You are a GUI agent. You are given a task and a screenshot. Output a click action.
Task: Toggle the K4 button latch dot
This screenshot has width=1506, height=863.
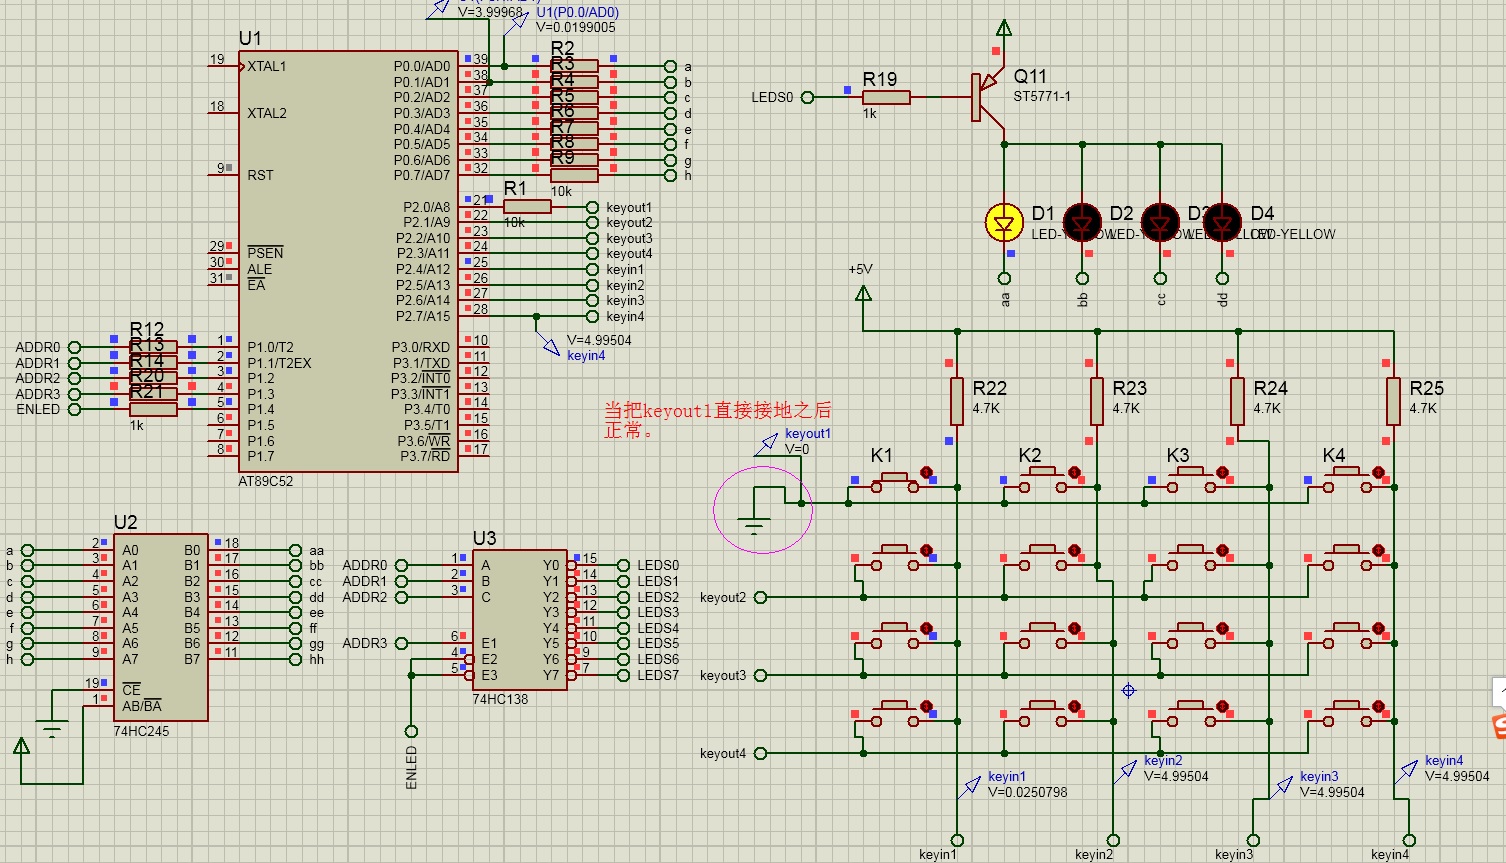point(1378,472)
